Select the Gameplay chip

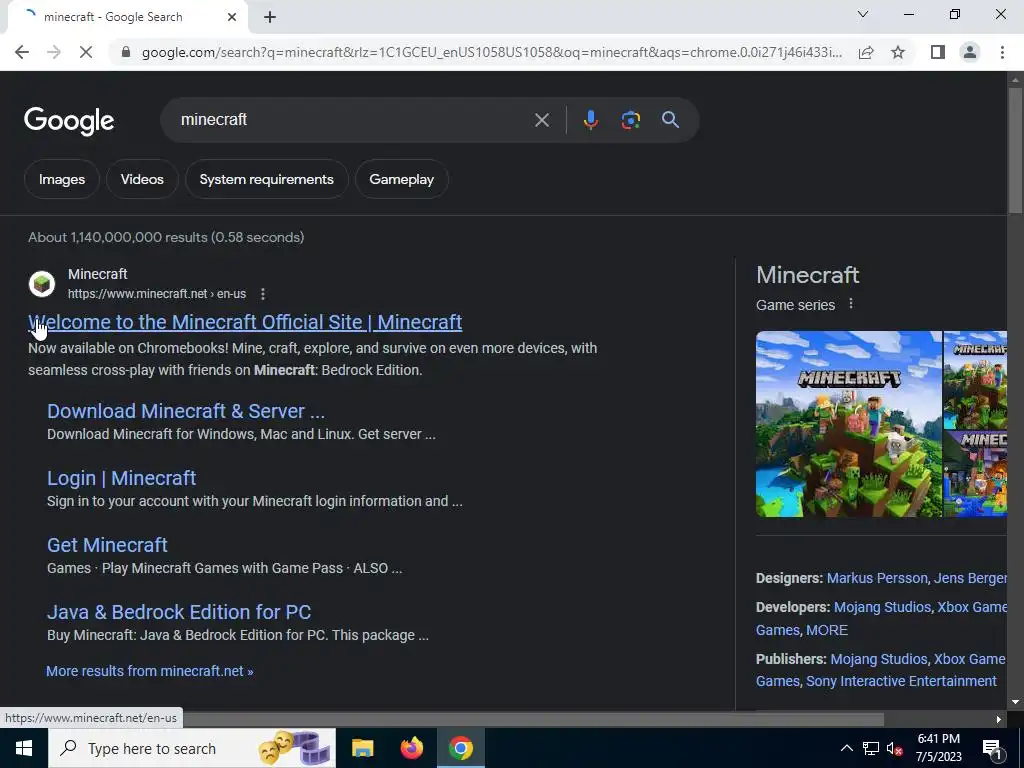[x=402, y=179]
